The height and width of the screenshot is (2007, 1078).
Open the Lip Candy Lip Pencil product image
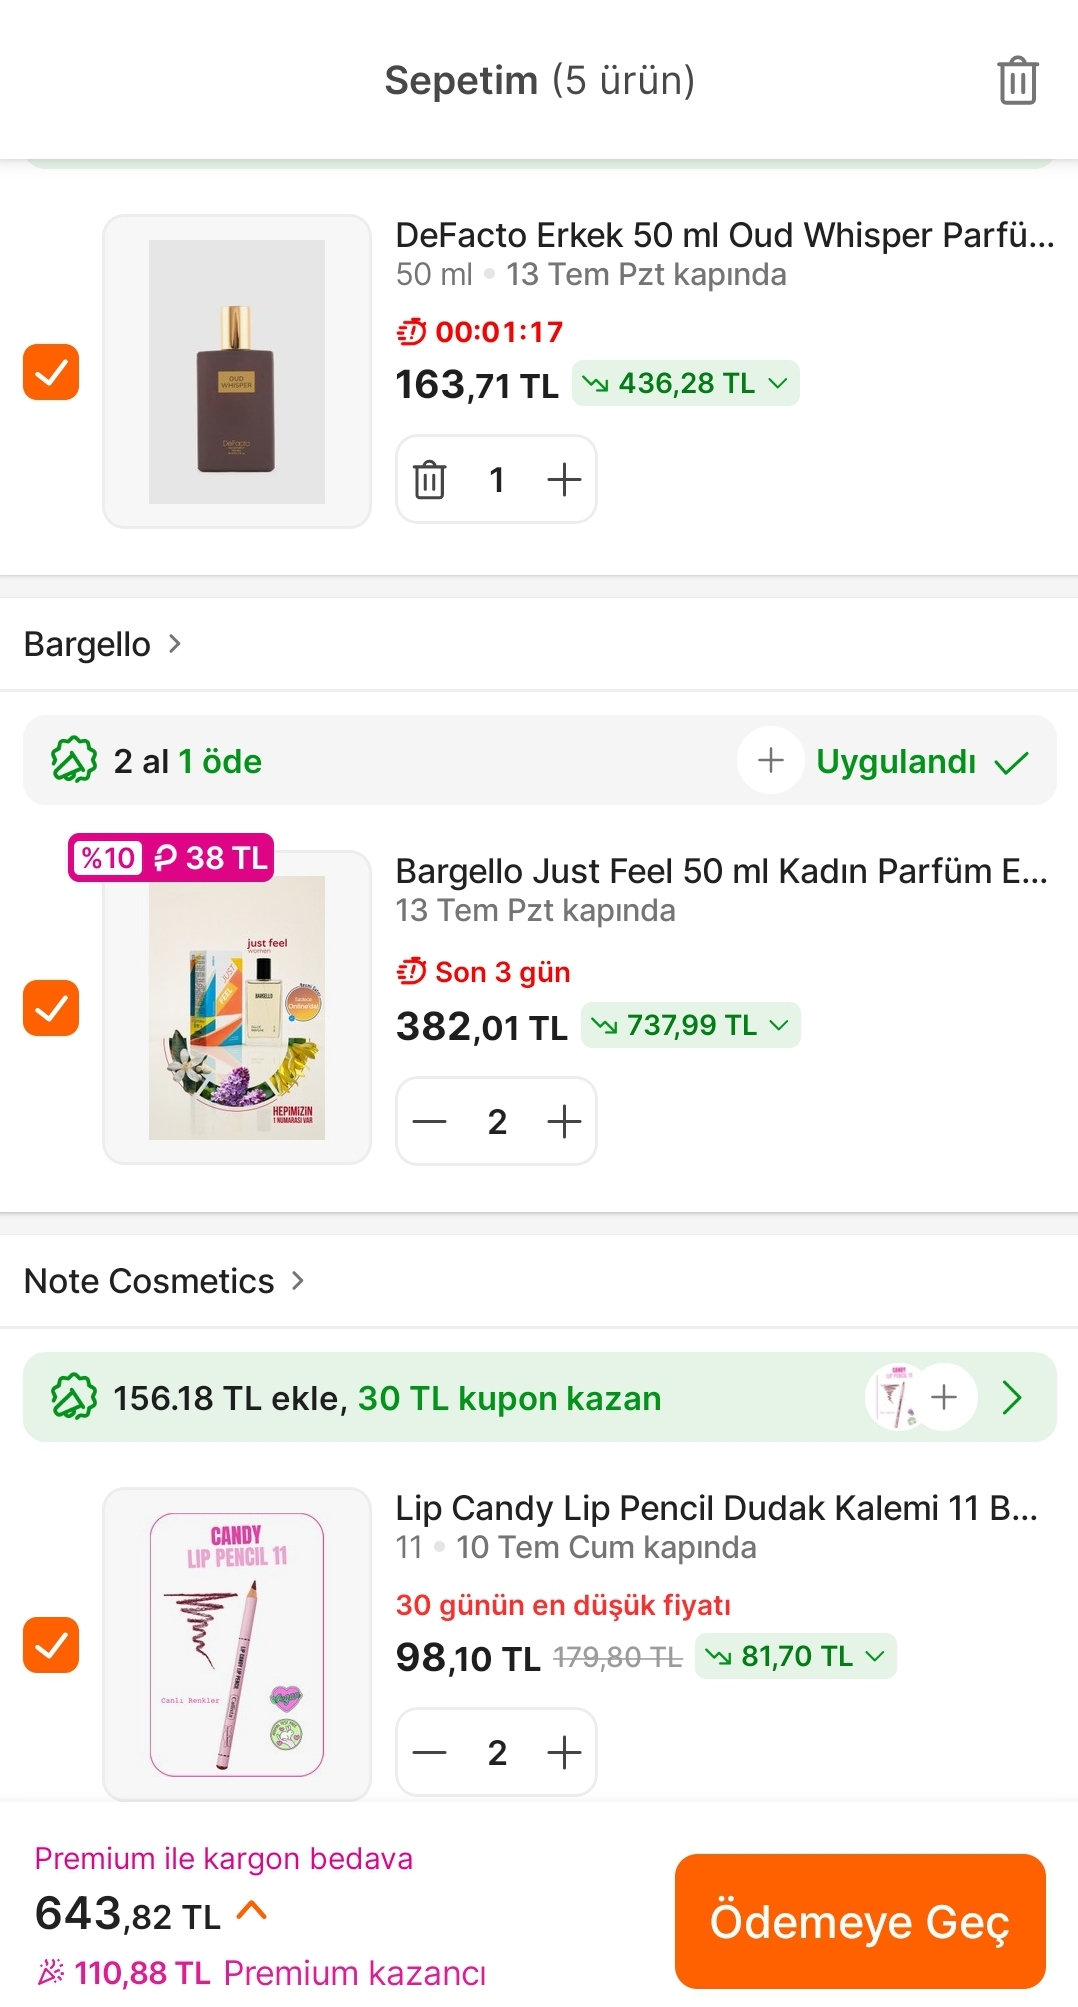click(237, 1644)
